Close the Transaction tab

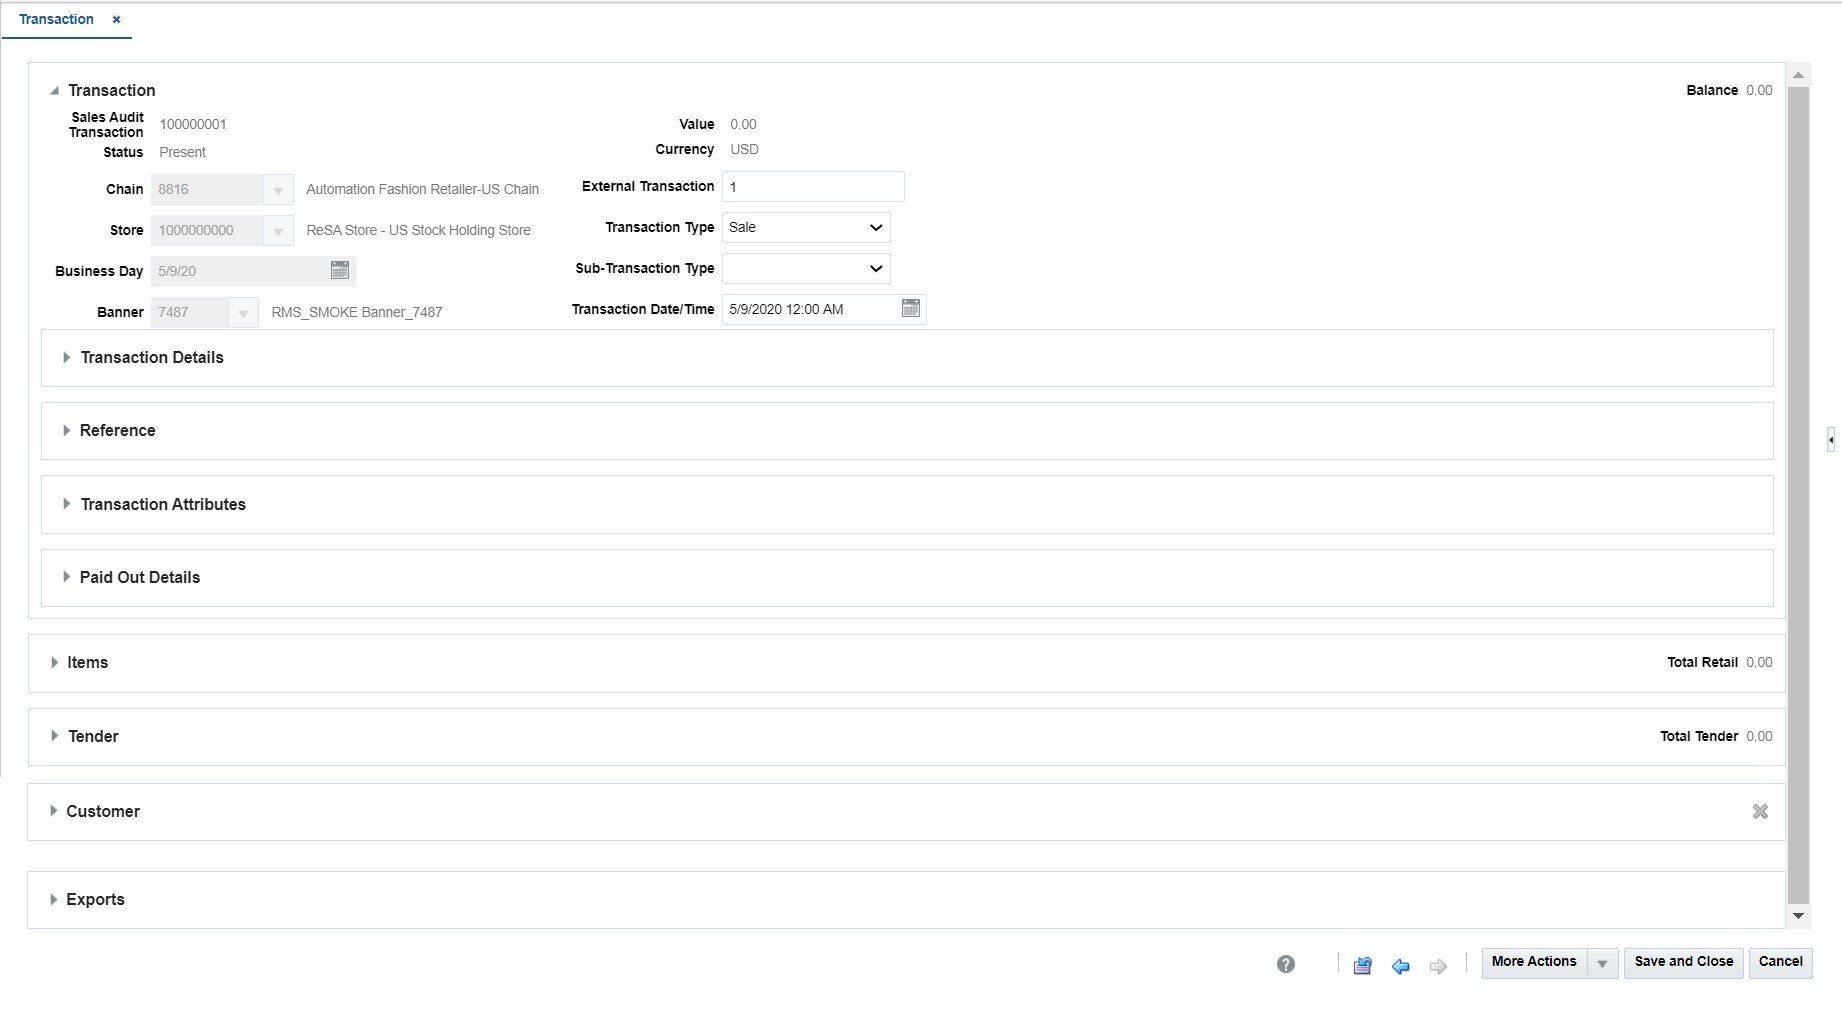115,18
